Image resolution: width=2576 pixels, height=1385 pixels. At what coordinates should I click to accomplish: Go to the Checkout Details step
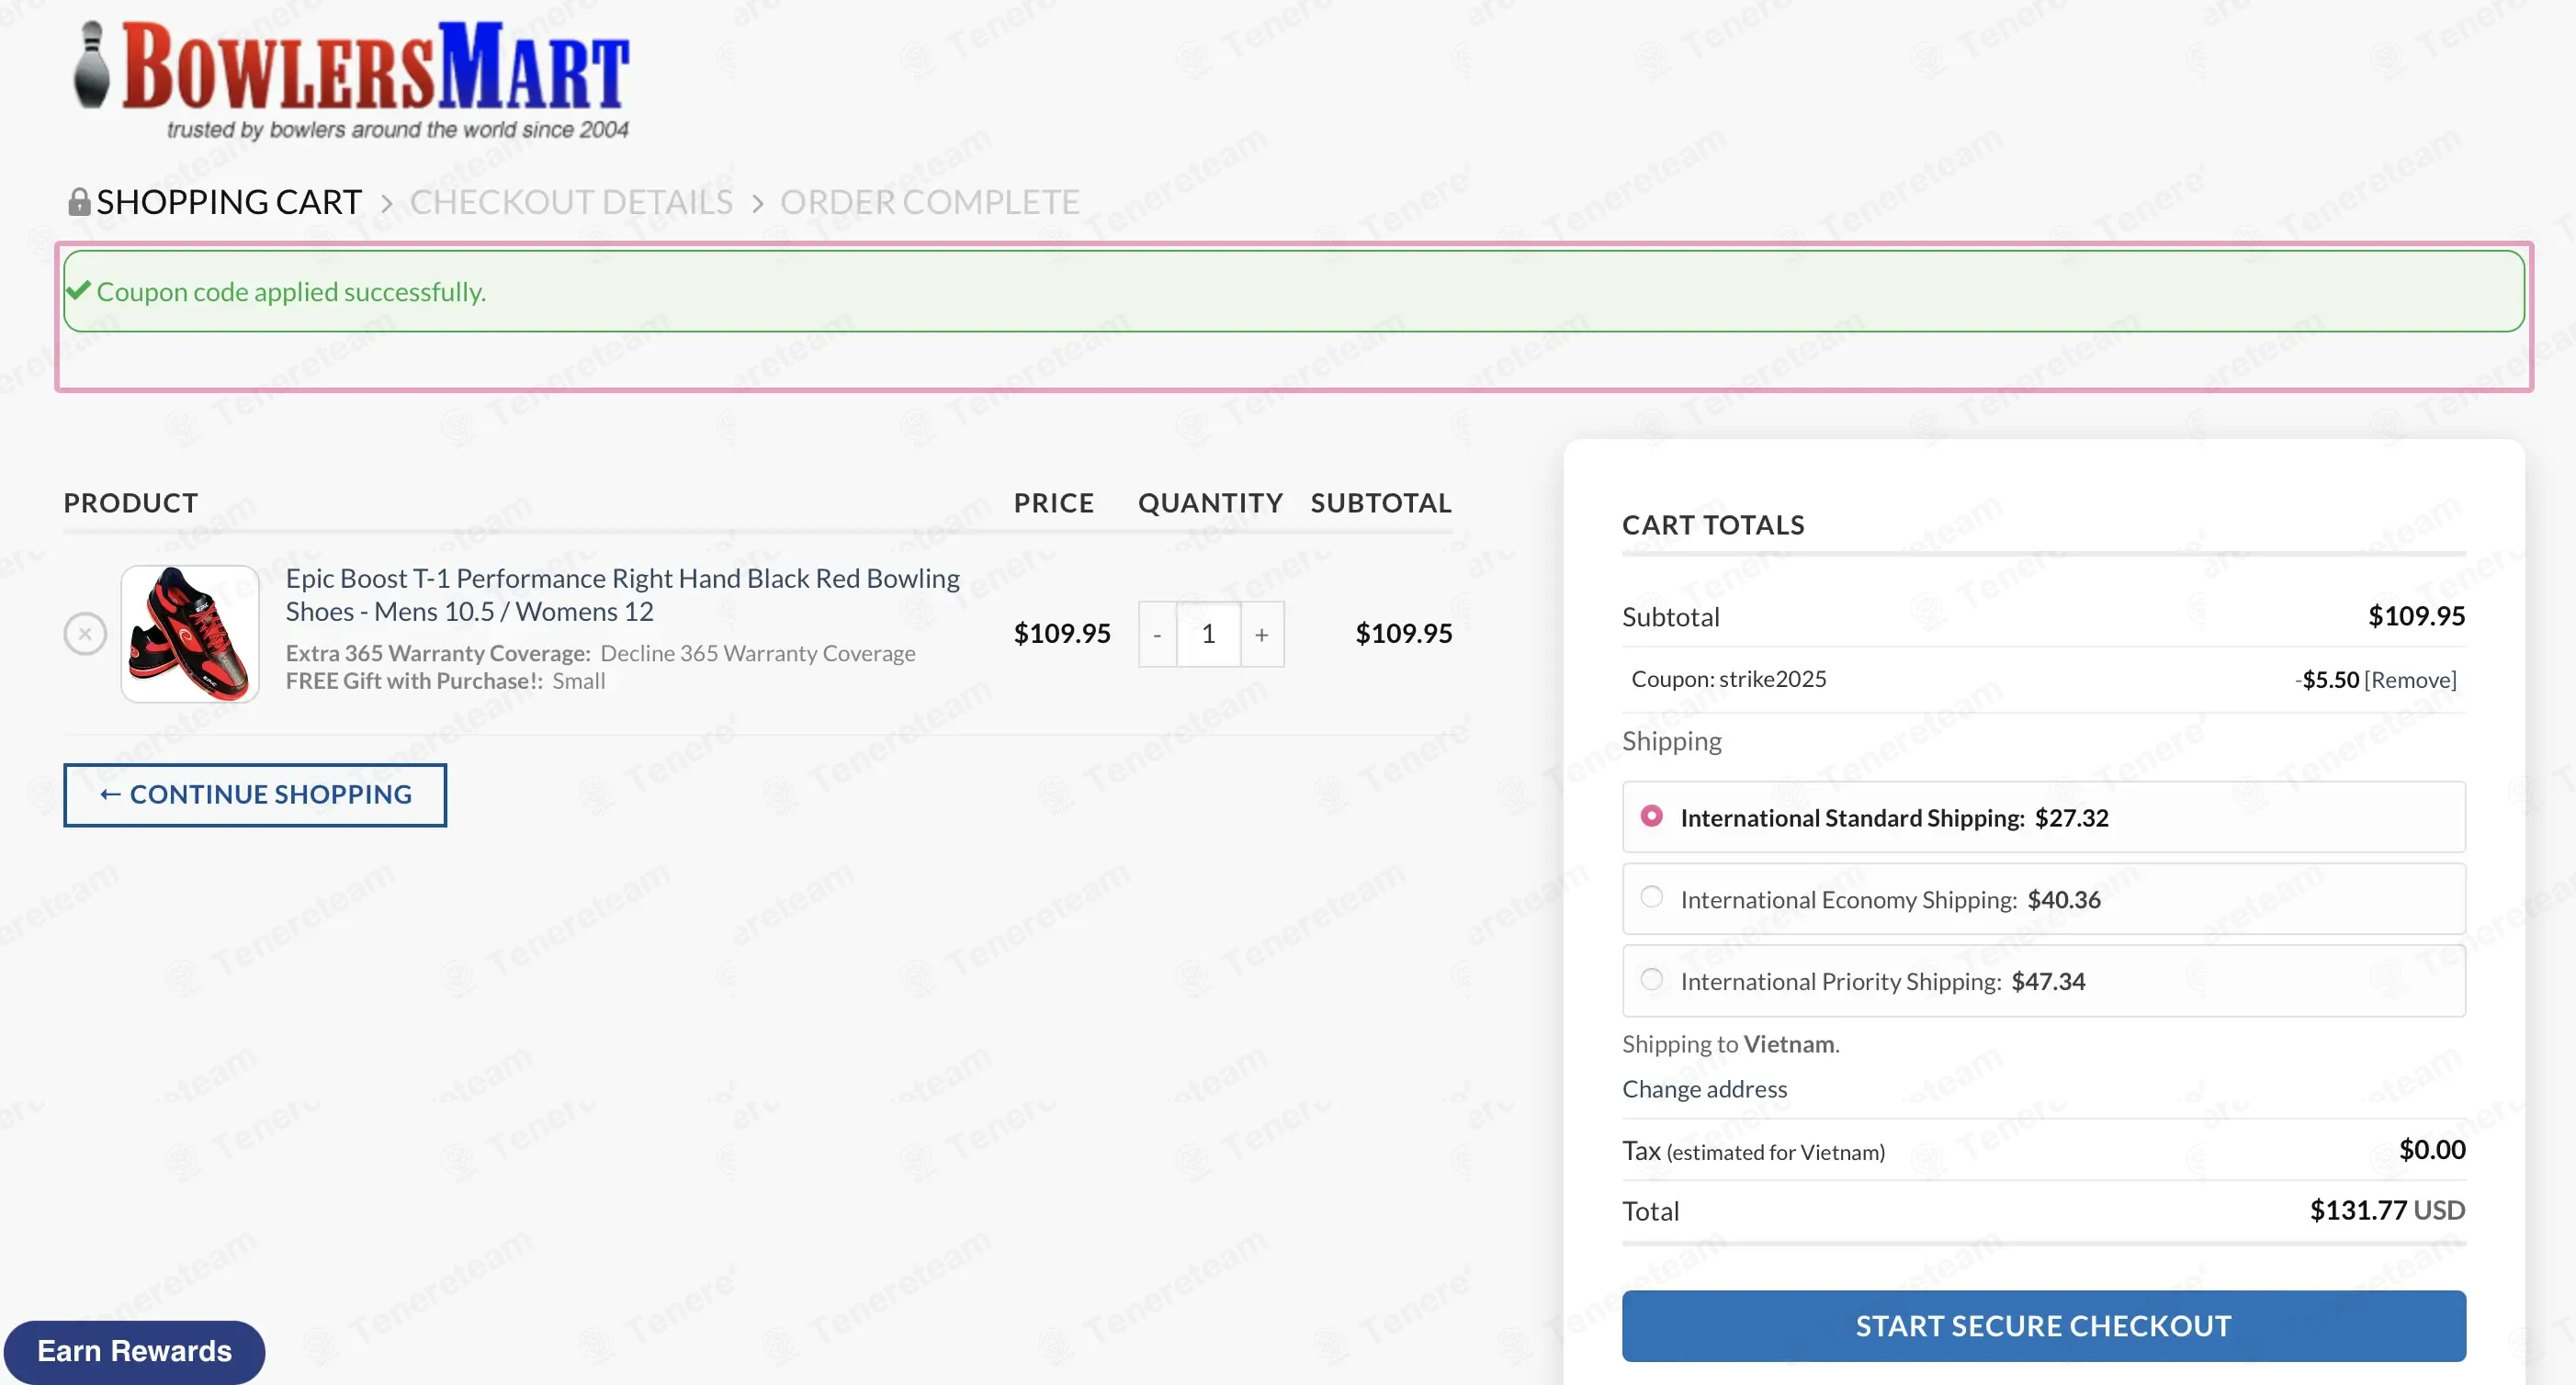[571, 202]
